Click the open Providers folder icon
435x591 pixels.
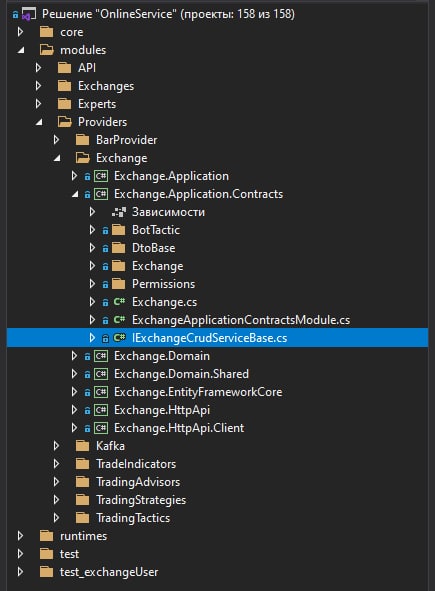[65, 122]
